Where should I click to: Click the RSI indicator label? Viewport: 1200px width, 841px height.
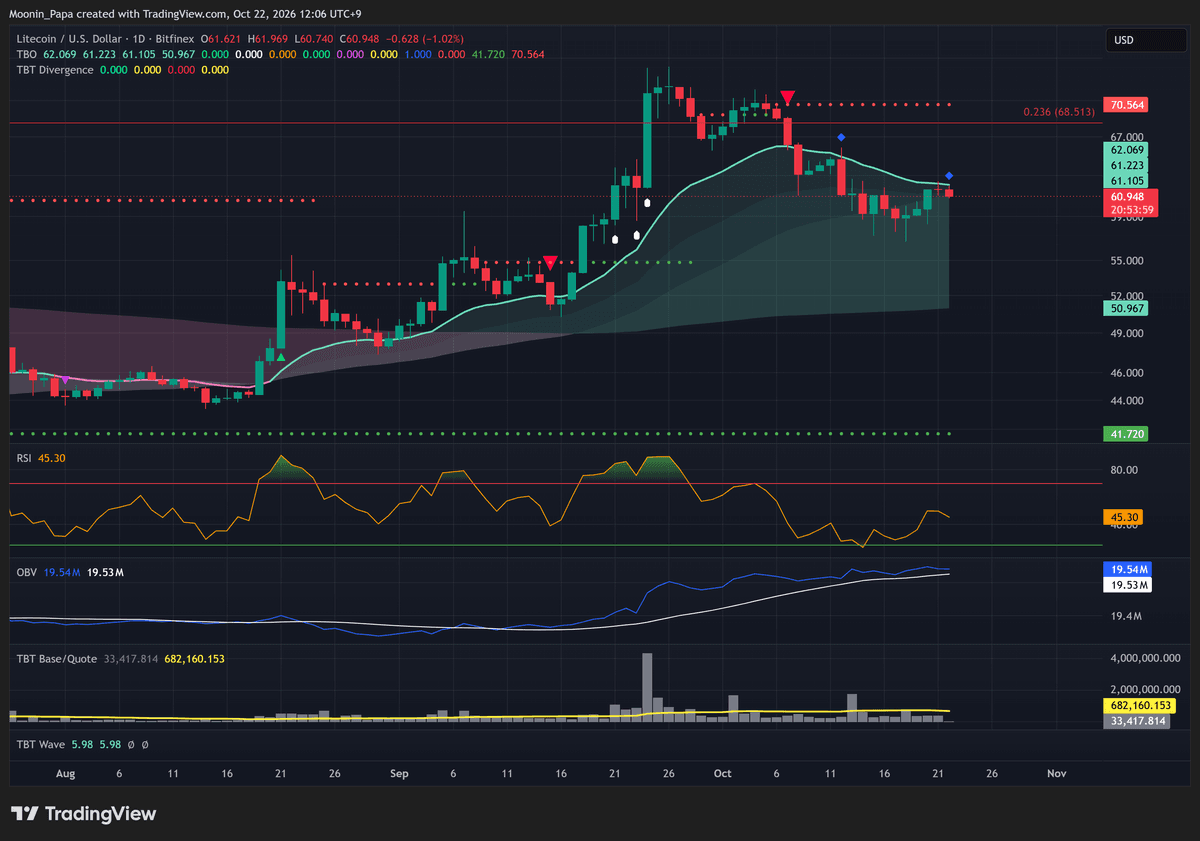[x=25, y=458]
